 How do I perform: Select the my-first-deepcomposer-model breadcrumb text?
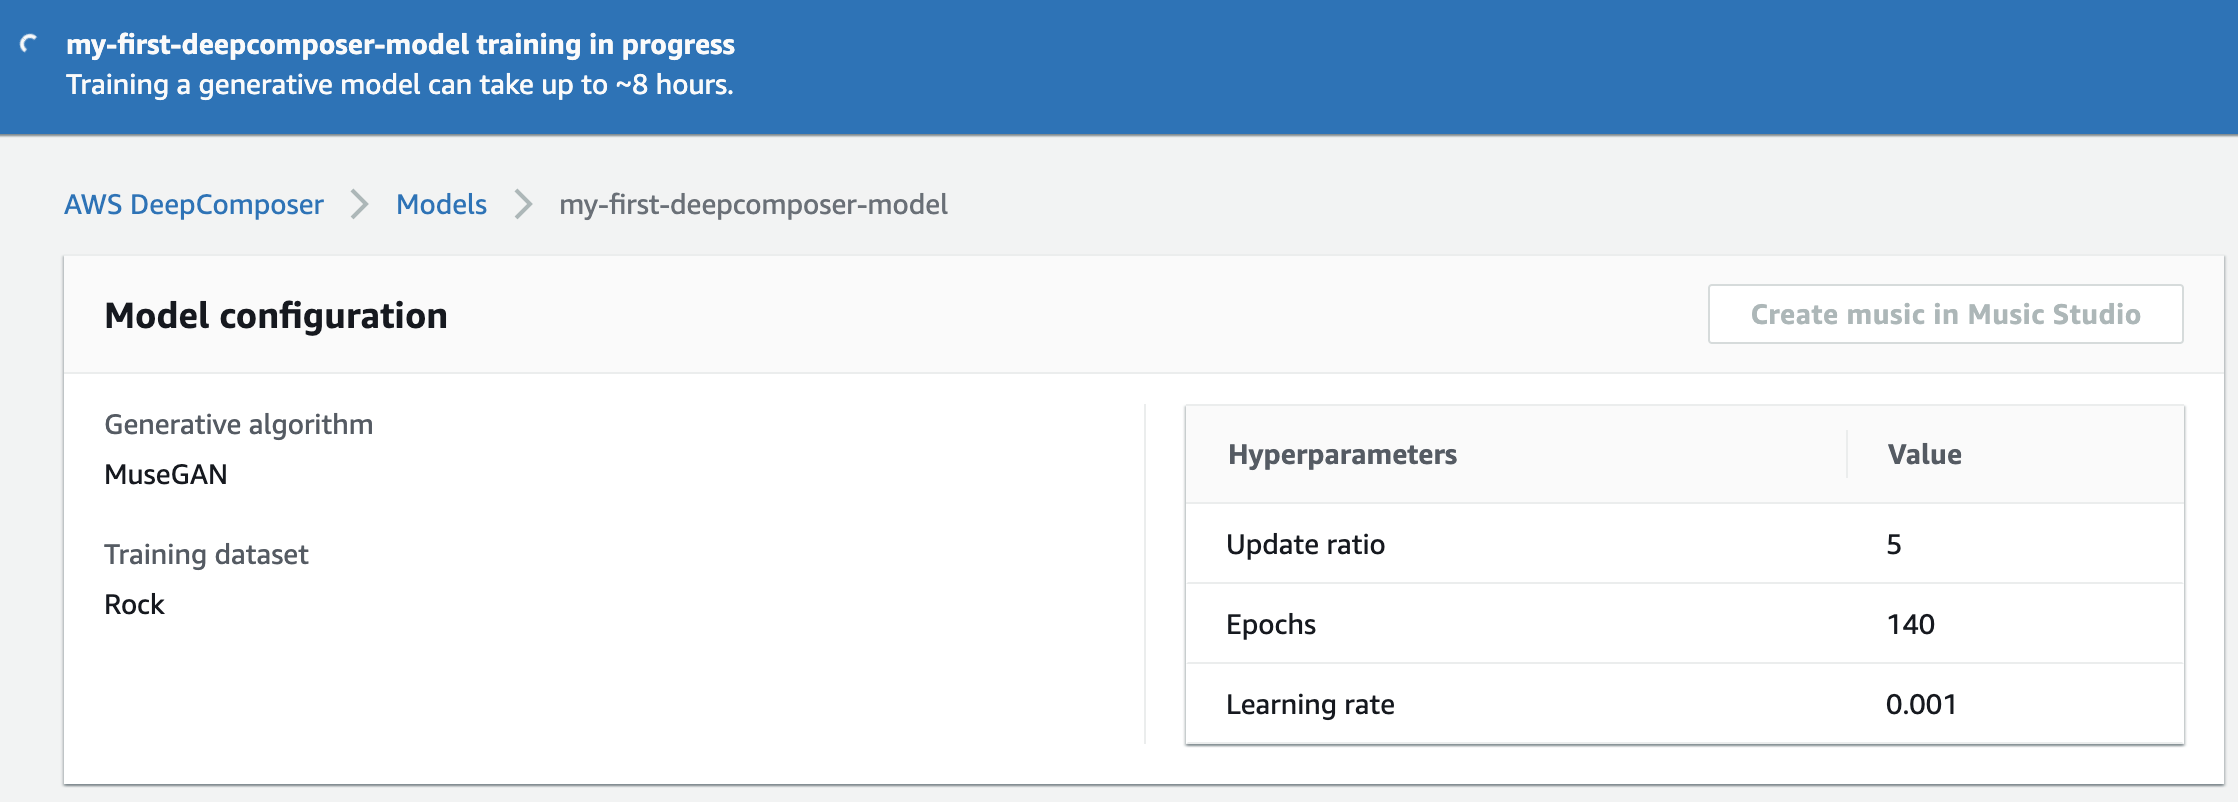753,205
